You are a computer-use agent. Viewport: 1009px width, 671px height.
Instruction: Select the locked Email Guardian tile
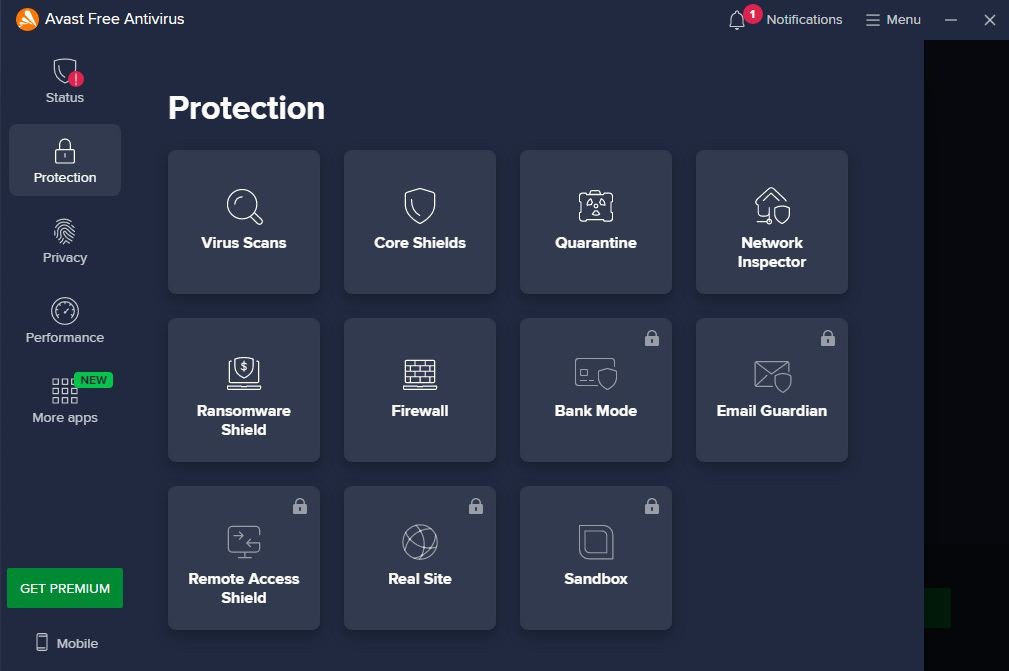(772, 390)
